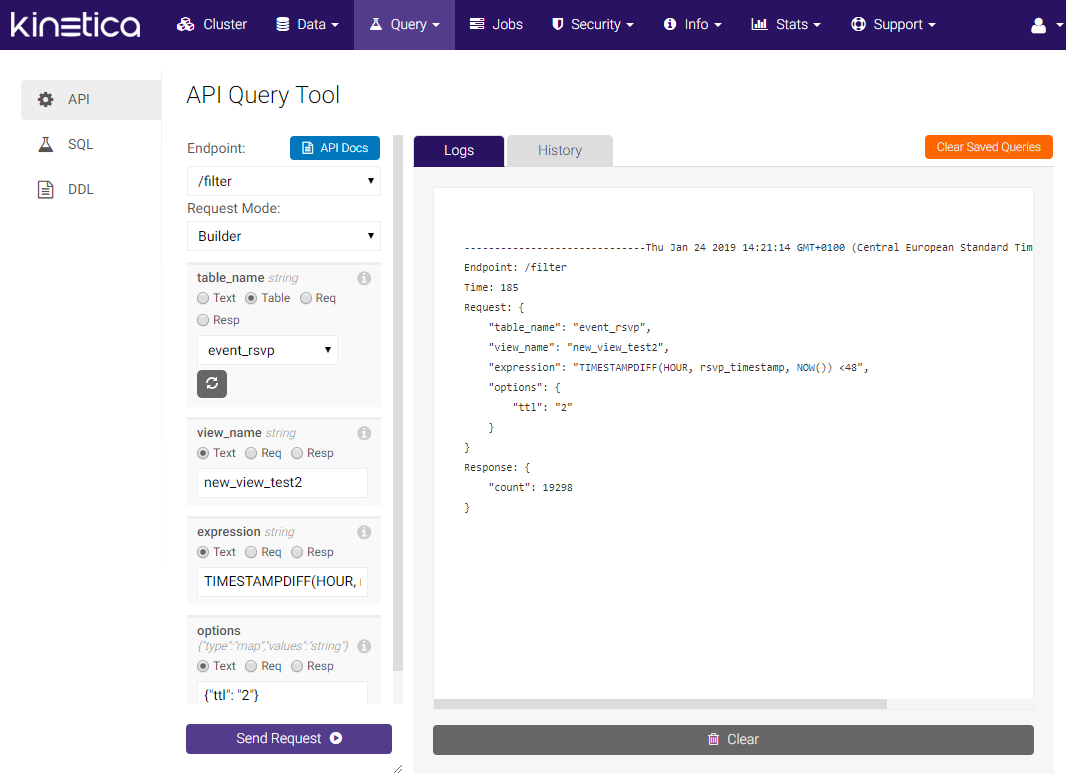Select the SQL flask icon in sidebar
Image resolution: width=1066 pixels, height=776 pixels.
click(x=46, y=144)
